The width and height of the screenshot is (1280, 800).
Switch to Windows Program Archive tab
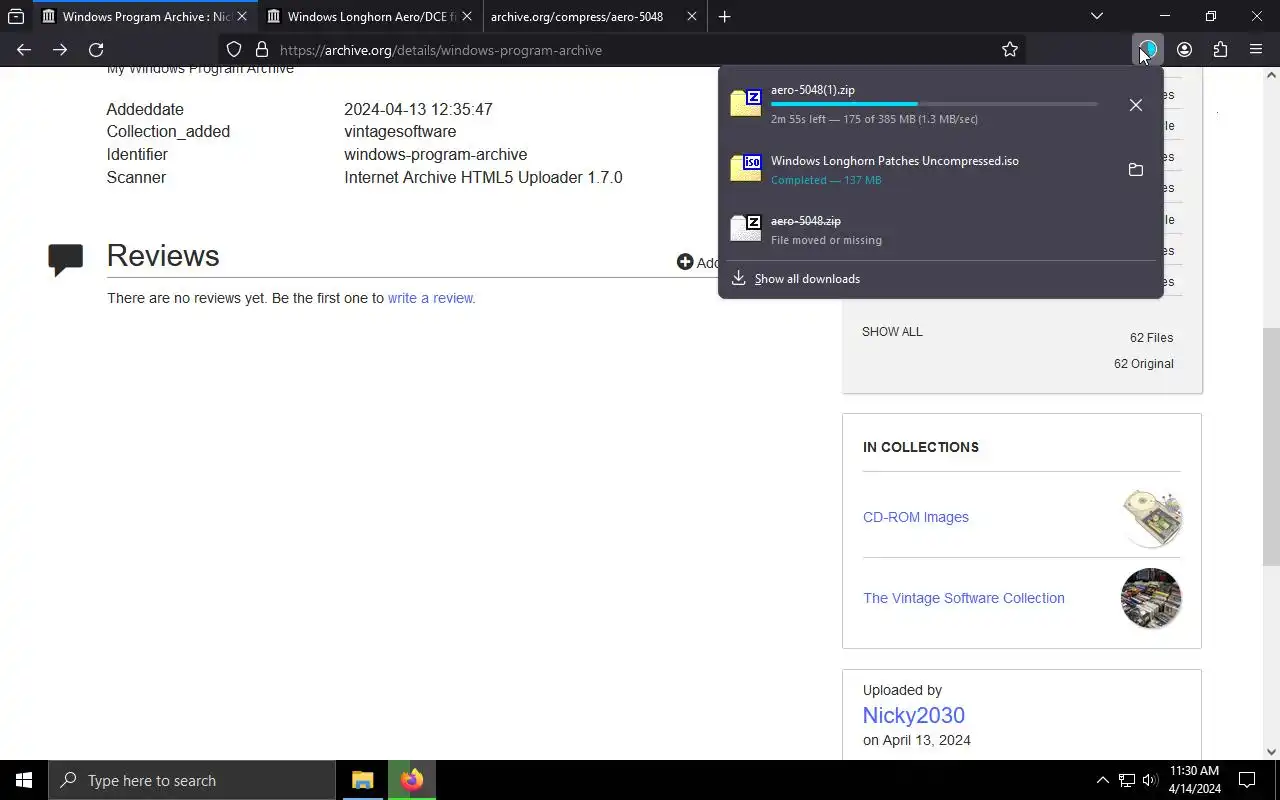point(144,16)
